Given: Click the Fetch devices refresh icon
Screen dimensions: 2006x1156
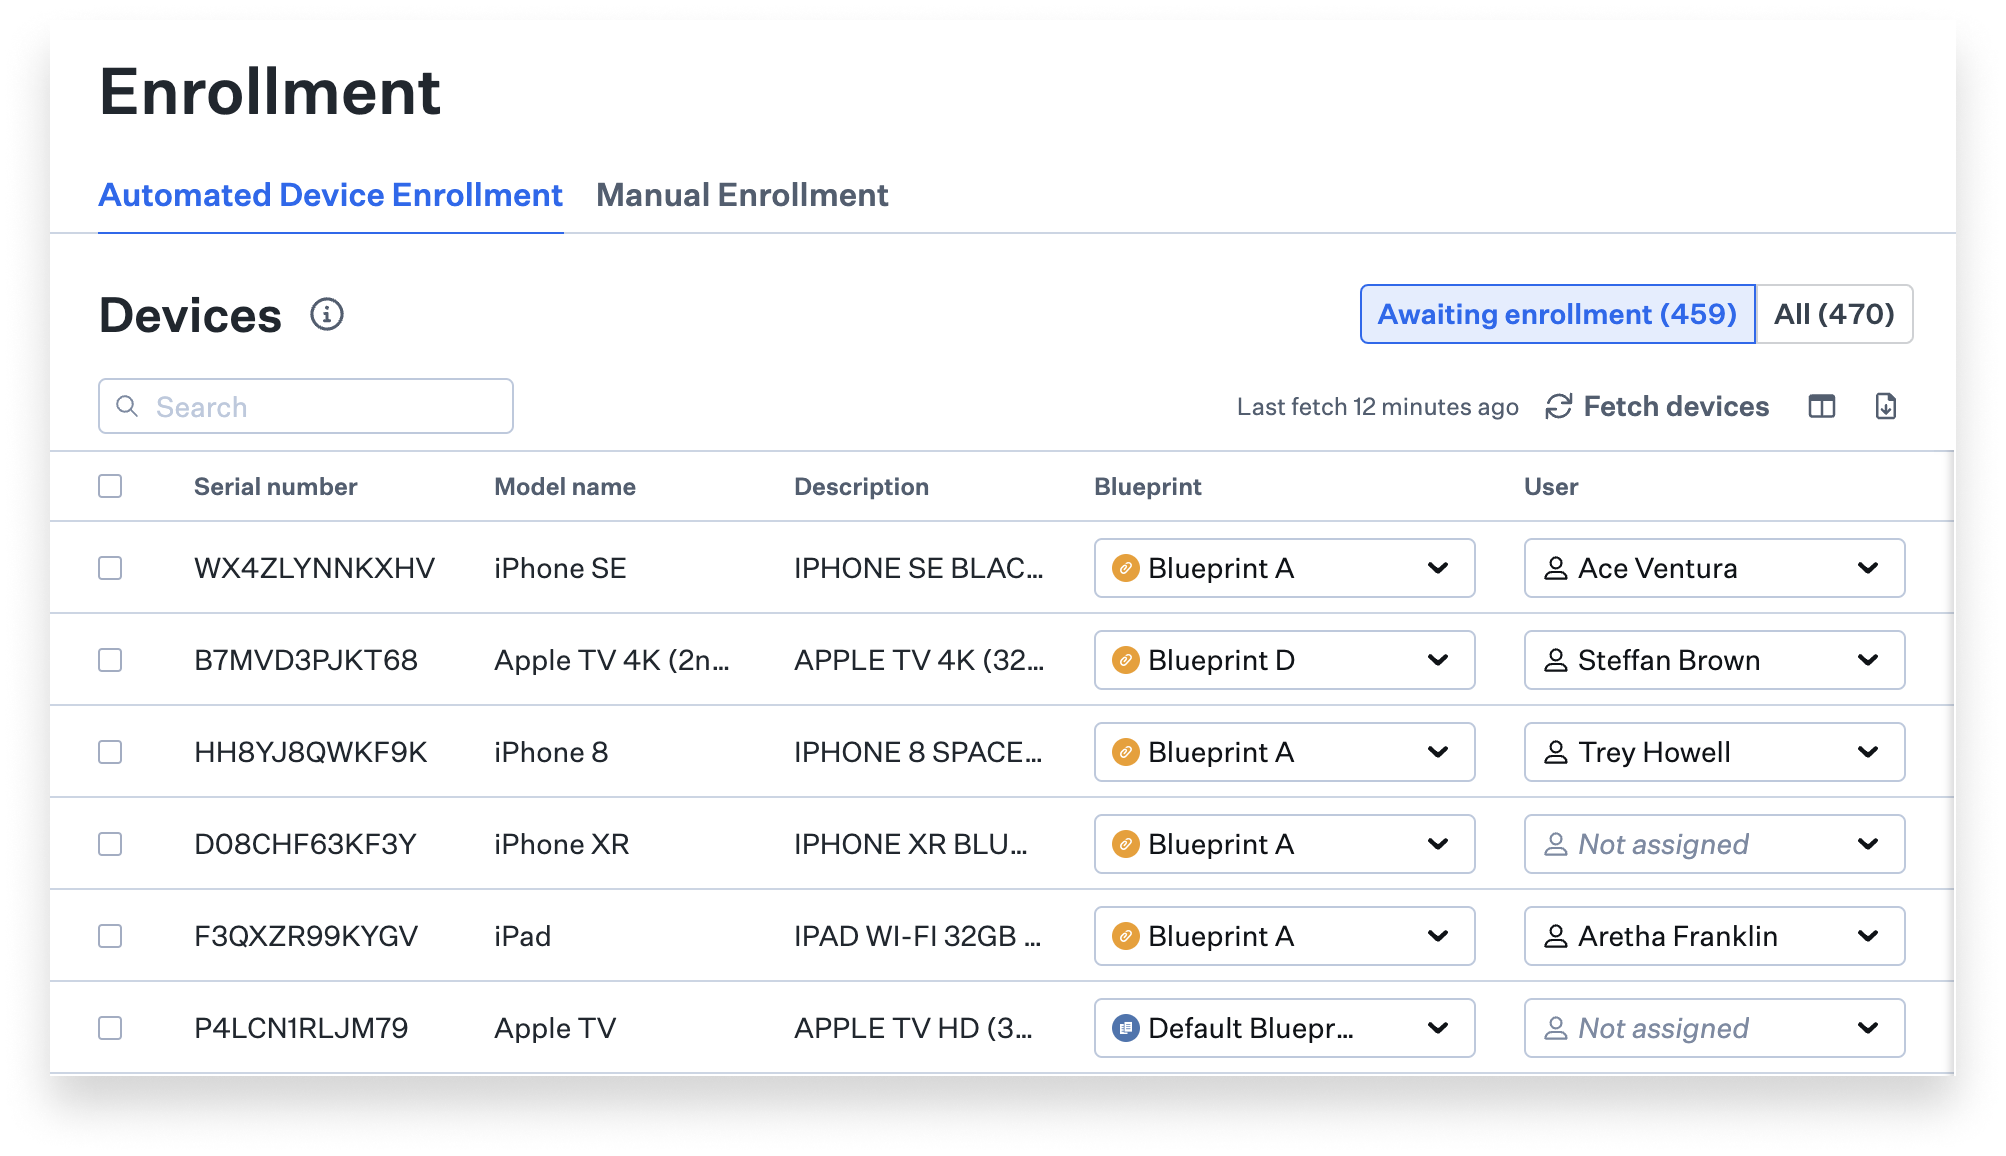Looking at the screenshot, I should [1558, 406].
